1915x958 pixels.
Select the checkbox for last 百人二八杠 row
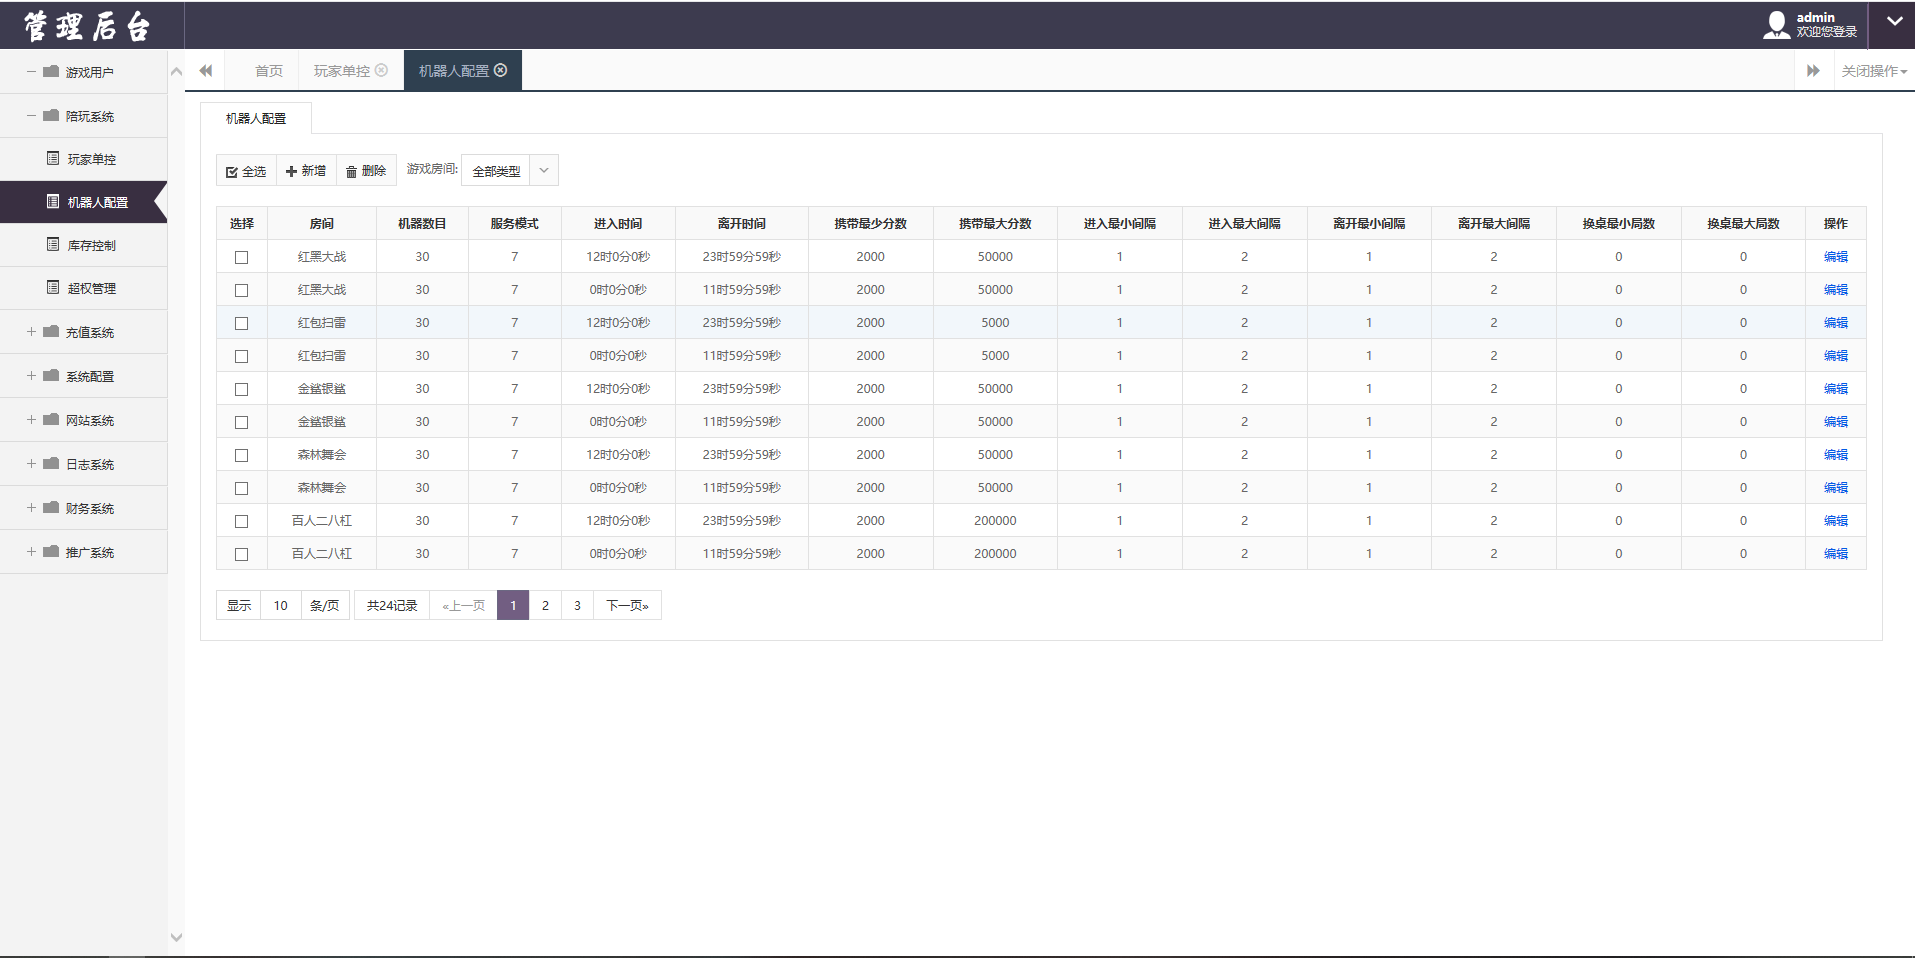pos(241,554)
